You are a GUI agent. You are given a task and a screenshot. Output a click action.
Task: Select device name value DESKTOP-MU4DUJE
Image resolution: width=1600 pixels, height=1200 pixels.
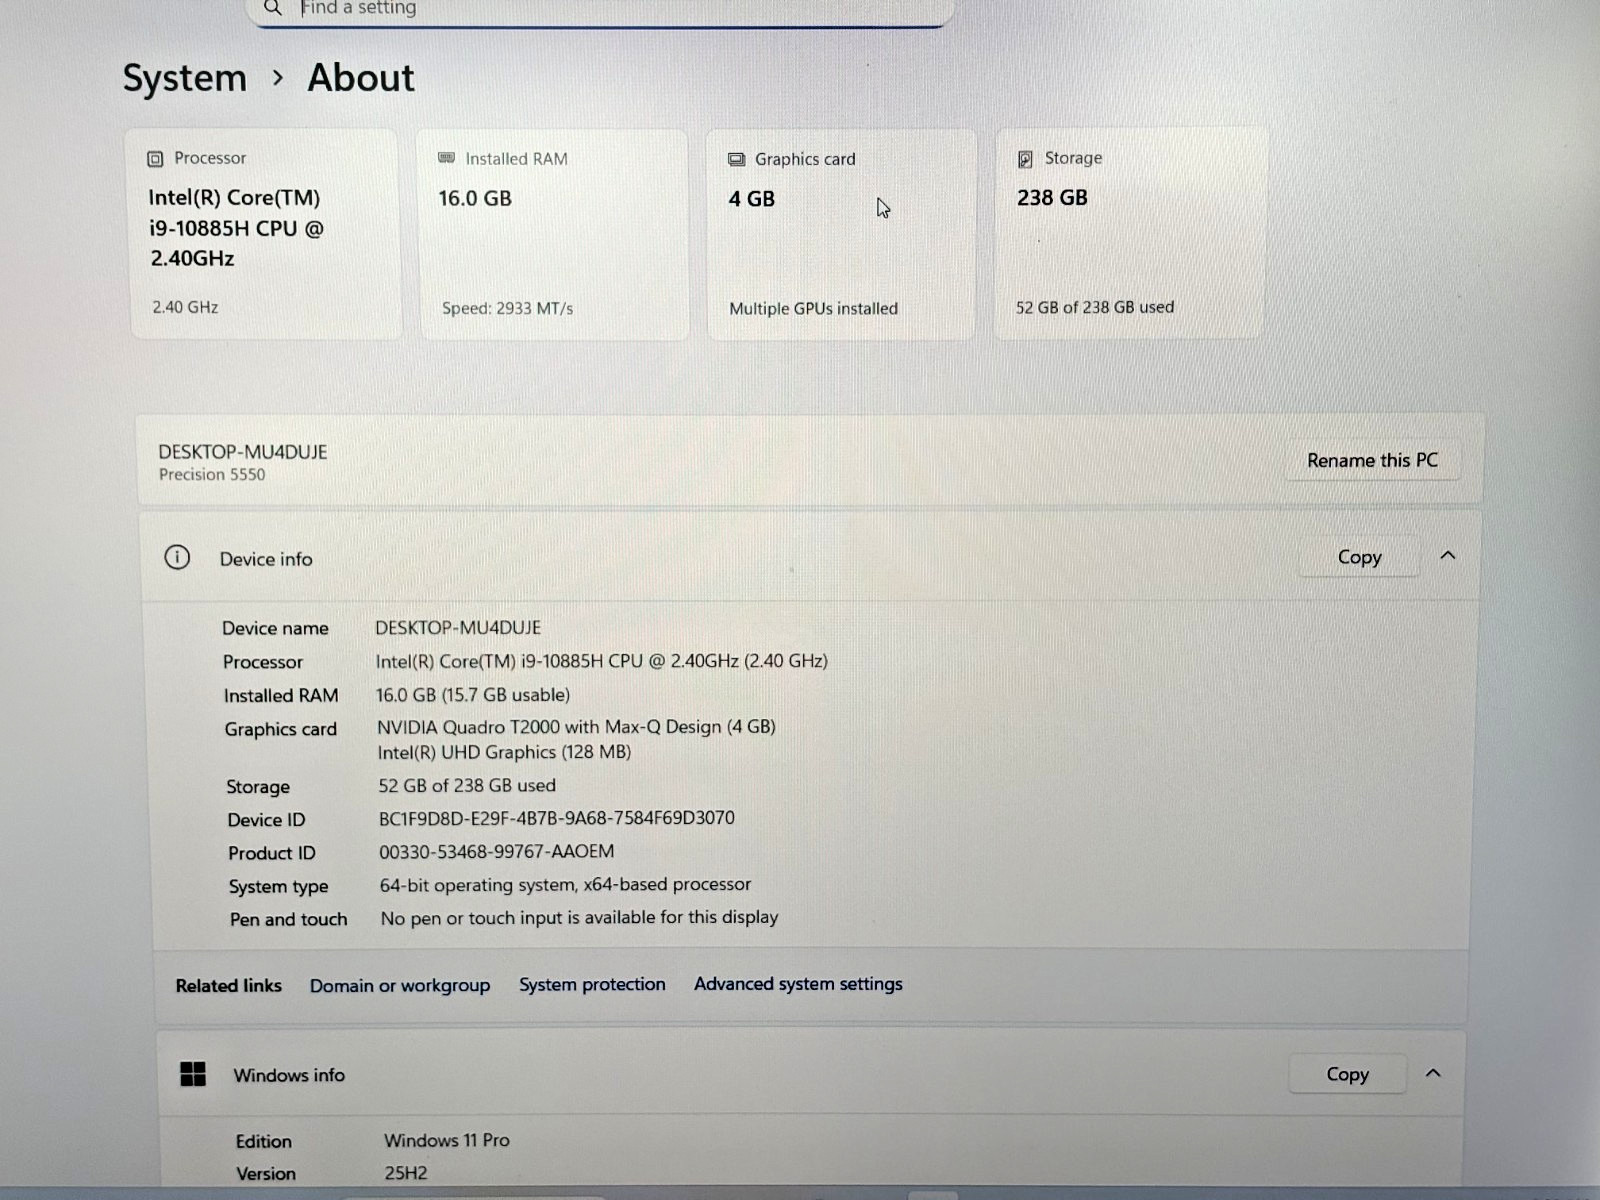[x=458, y=627]
